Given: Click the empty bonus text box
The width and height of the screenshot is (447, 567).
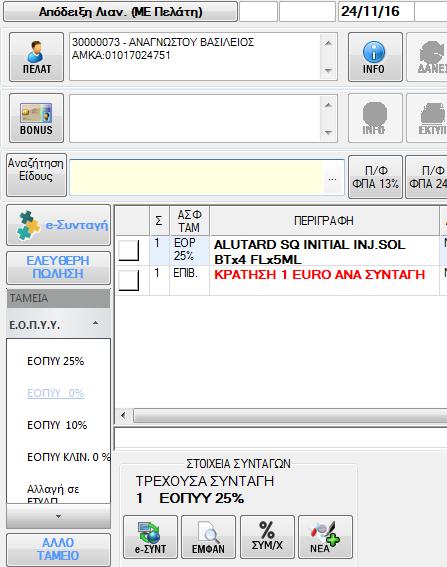Looking at the screenshot, I should coord(195,118).
